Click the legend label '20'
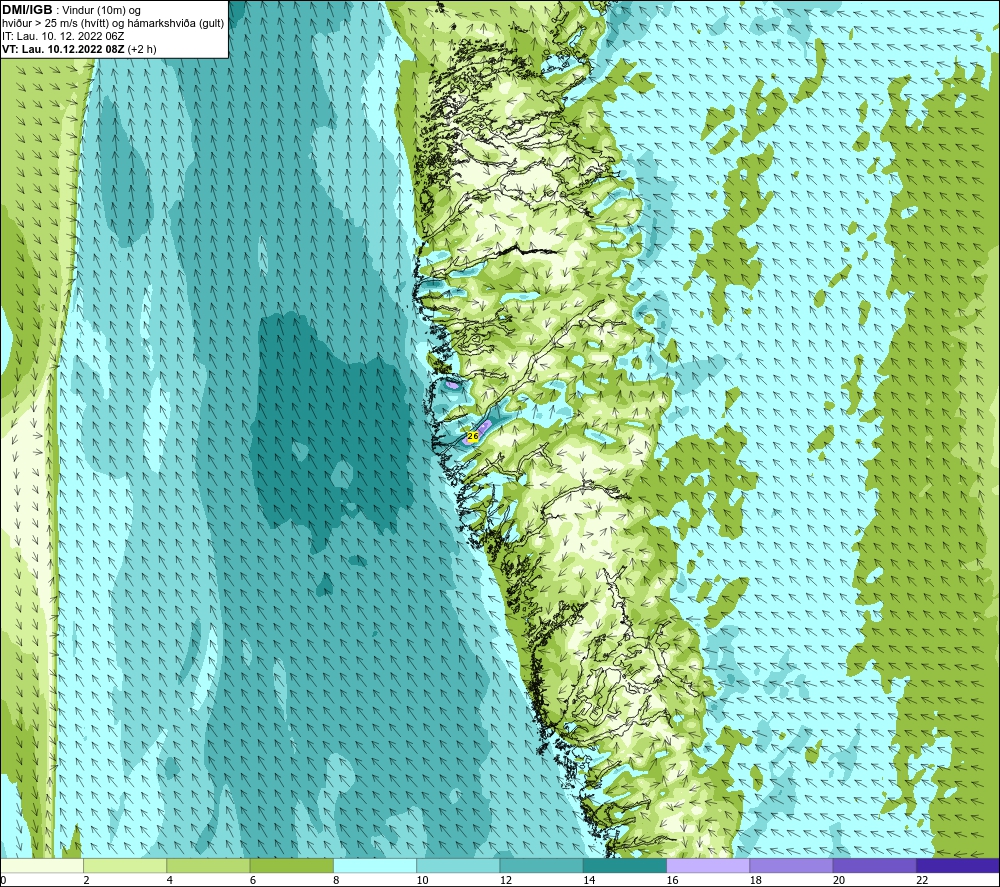The width and height of the screenshot is (1000, 887). tap(839, 880)
